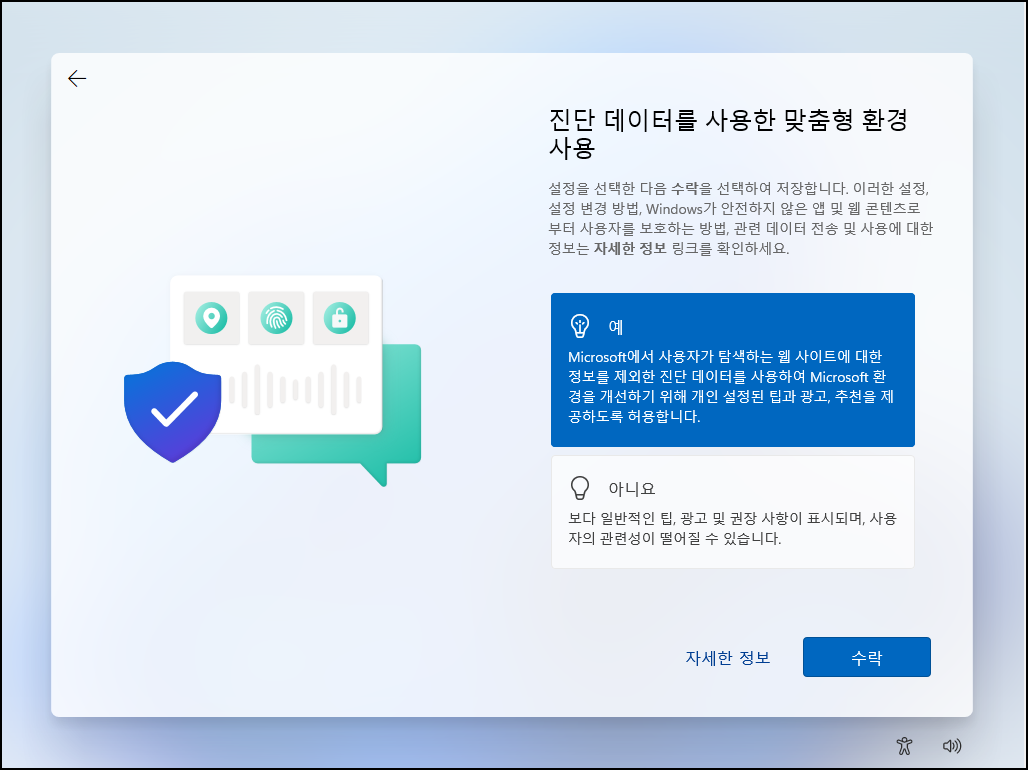Click the lit lightbulb icon beside 예
The width and height of the screenshot is (1028, 770).
point(580,326)
